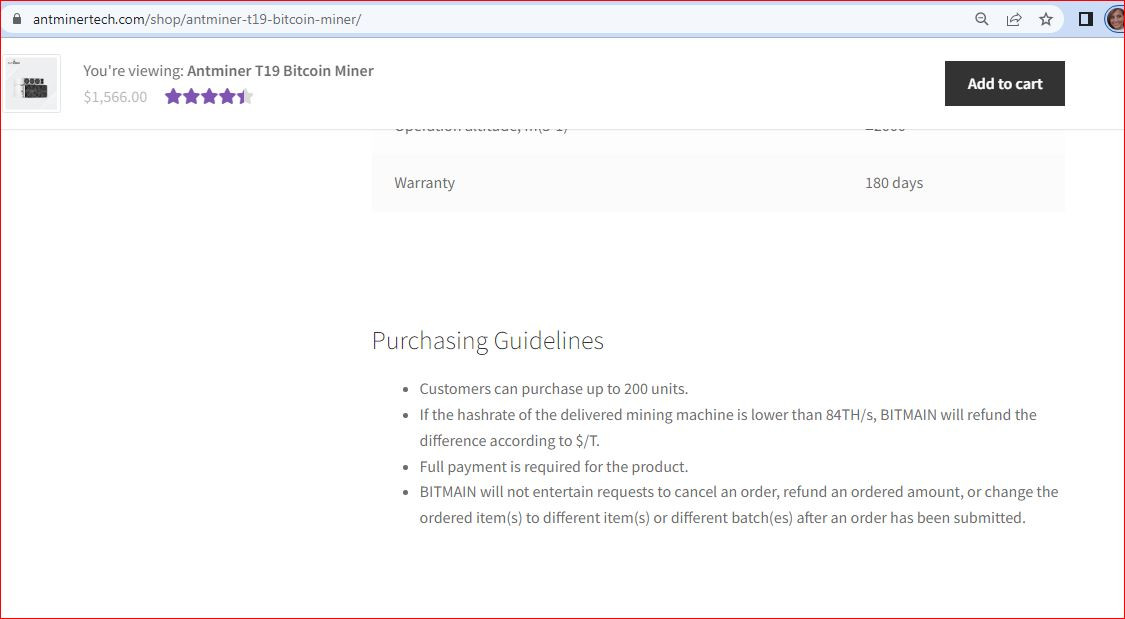This screenshot has width=1125, height=619.
Task: Click the share page icon
Action: coord(1014,19)
